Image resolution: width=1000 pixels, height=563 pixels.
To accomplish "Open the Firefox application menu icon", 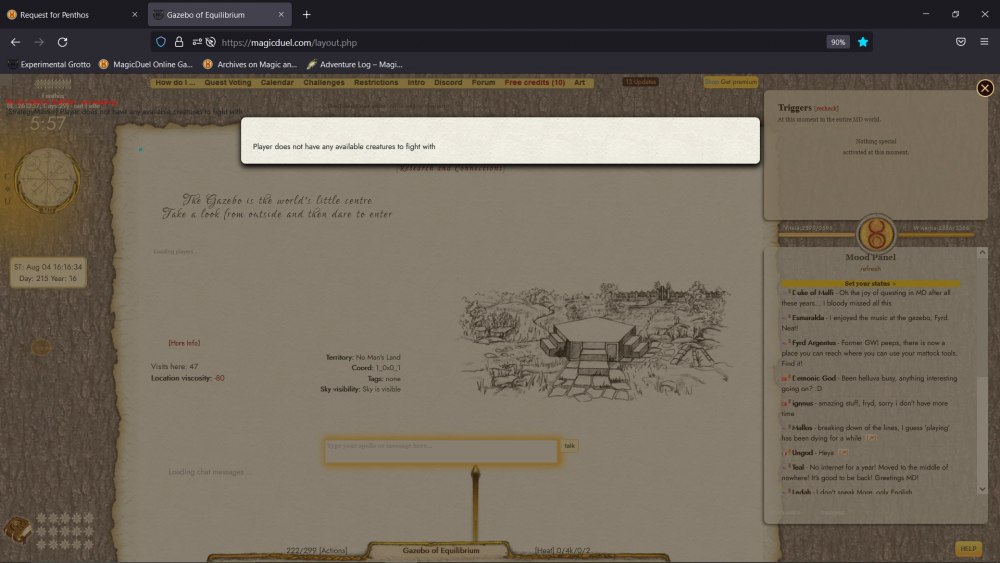I will [985, 42].
